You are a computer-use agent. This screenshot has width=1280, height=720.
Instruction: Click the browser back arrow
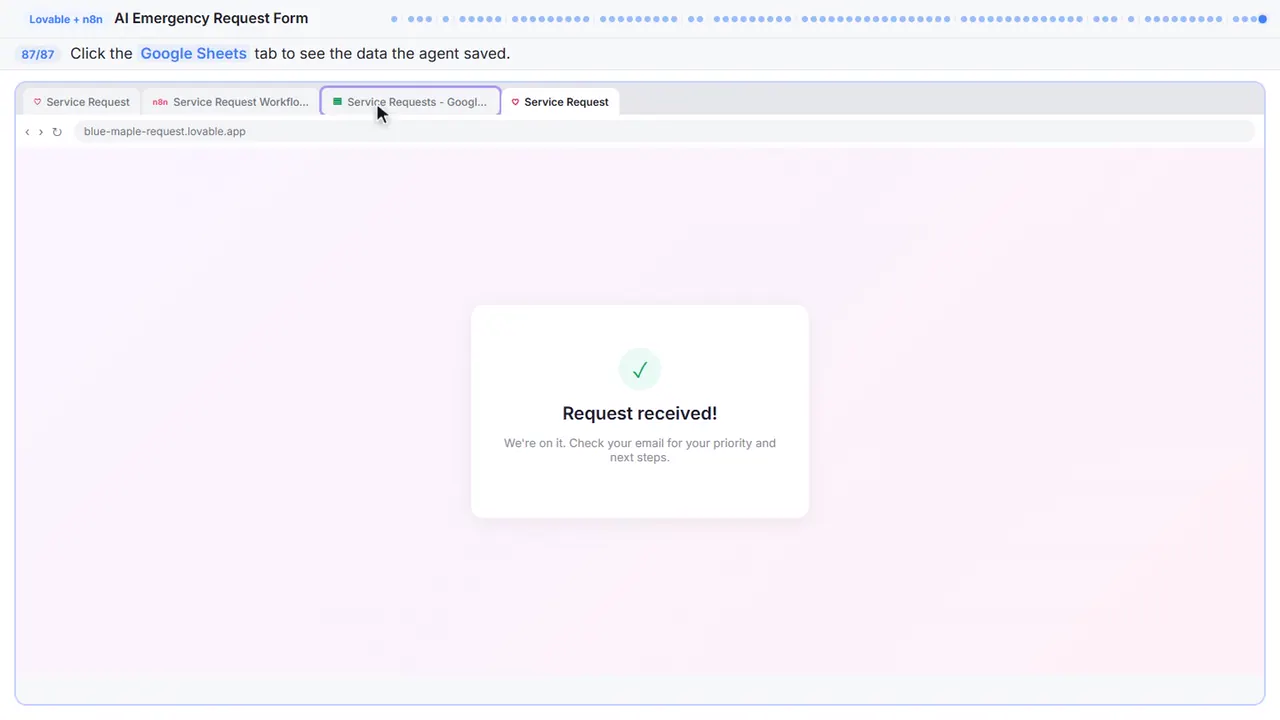coord(27,132)
